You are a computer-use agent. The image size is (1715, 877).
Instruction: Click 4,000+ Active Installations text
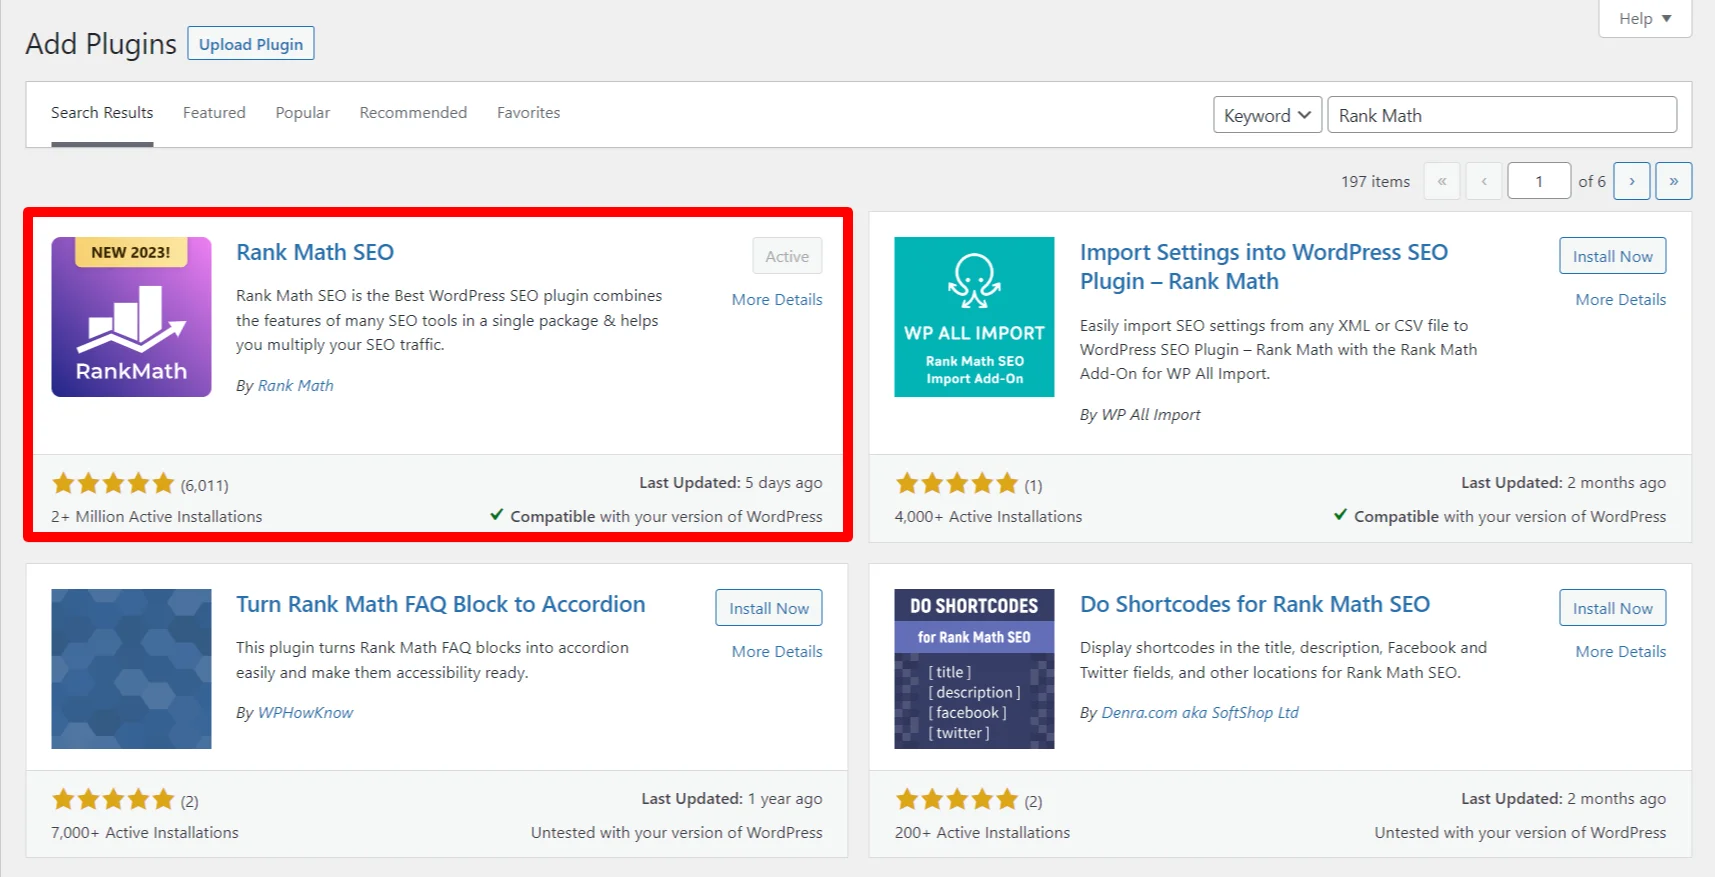pos(988,516)
